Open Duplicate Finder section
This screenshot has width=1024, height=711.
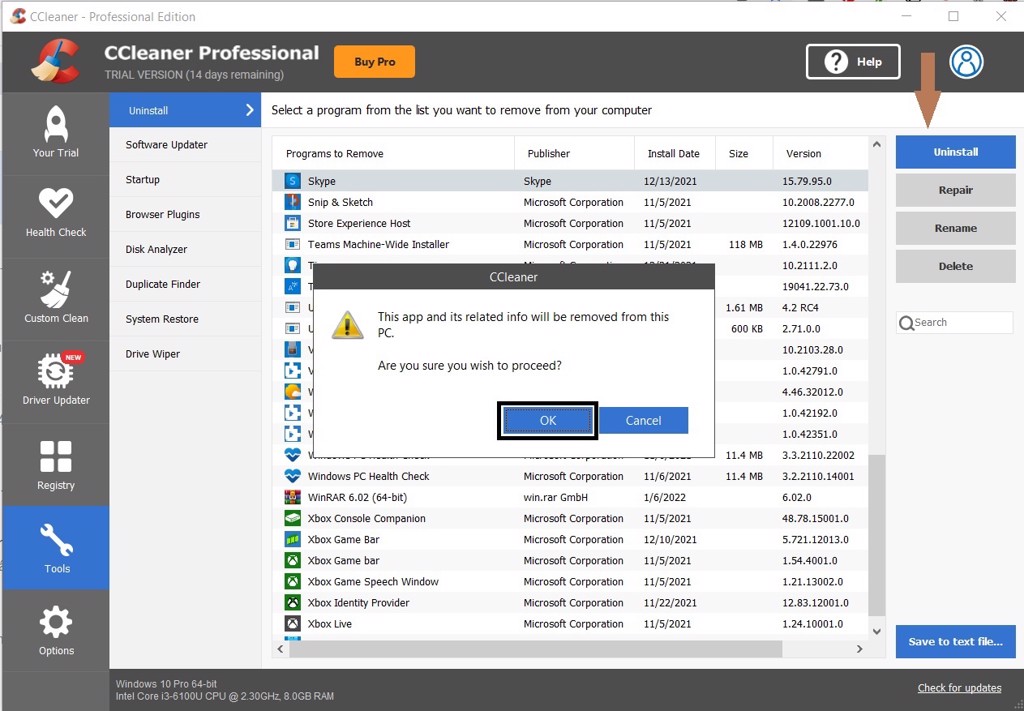pos(185,284)
